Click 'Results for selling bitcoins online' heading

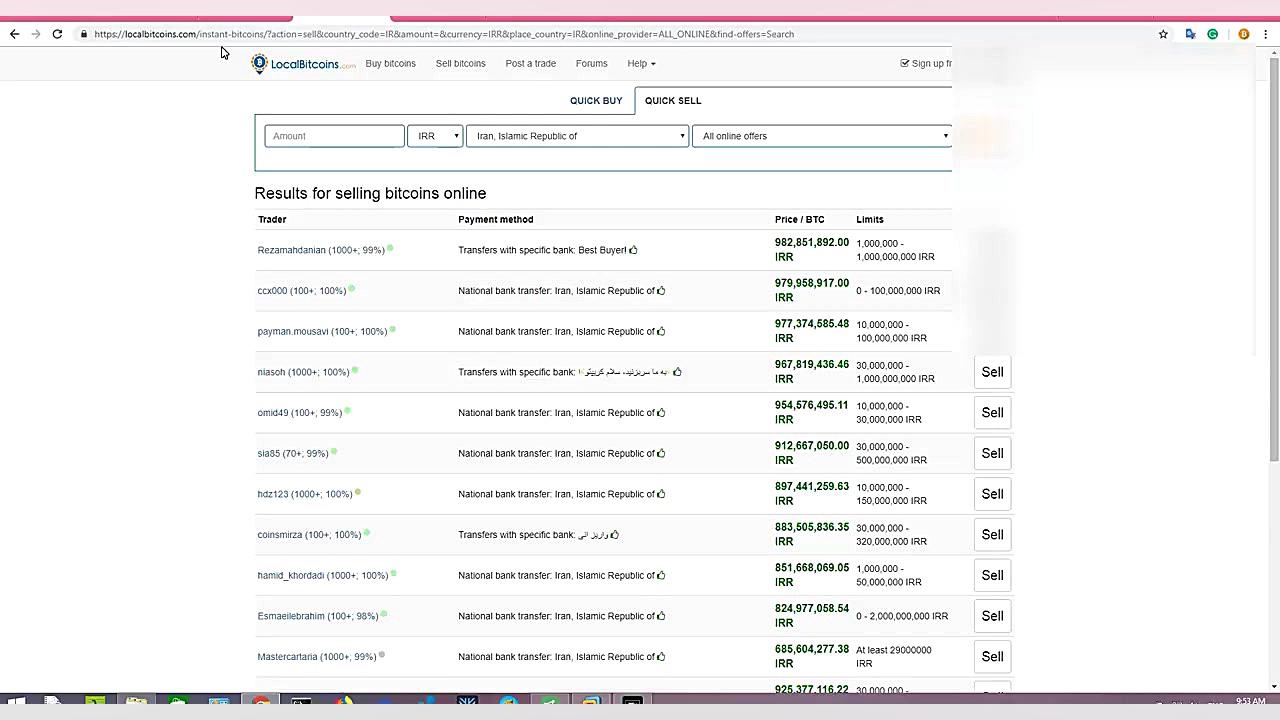click(370, 193)
